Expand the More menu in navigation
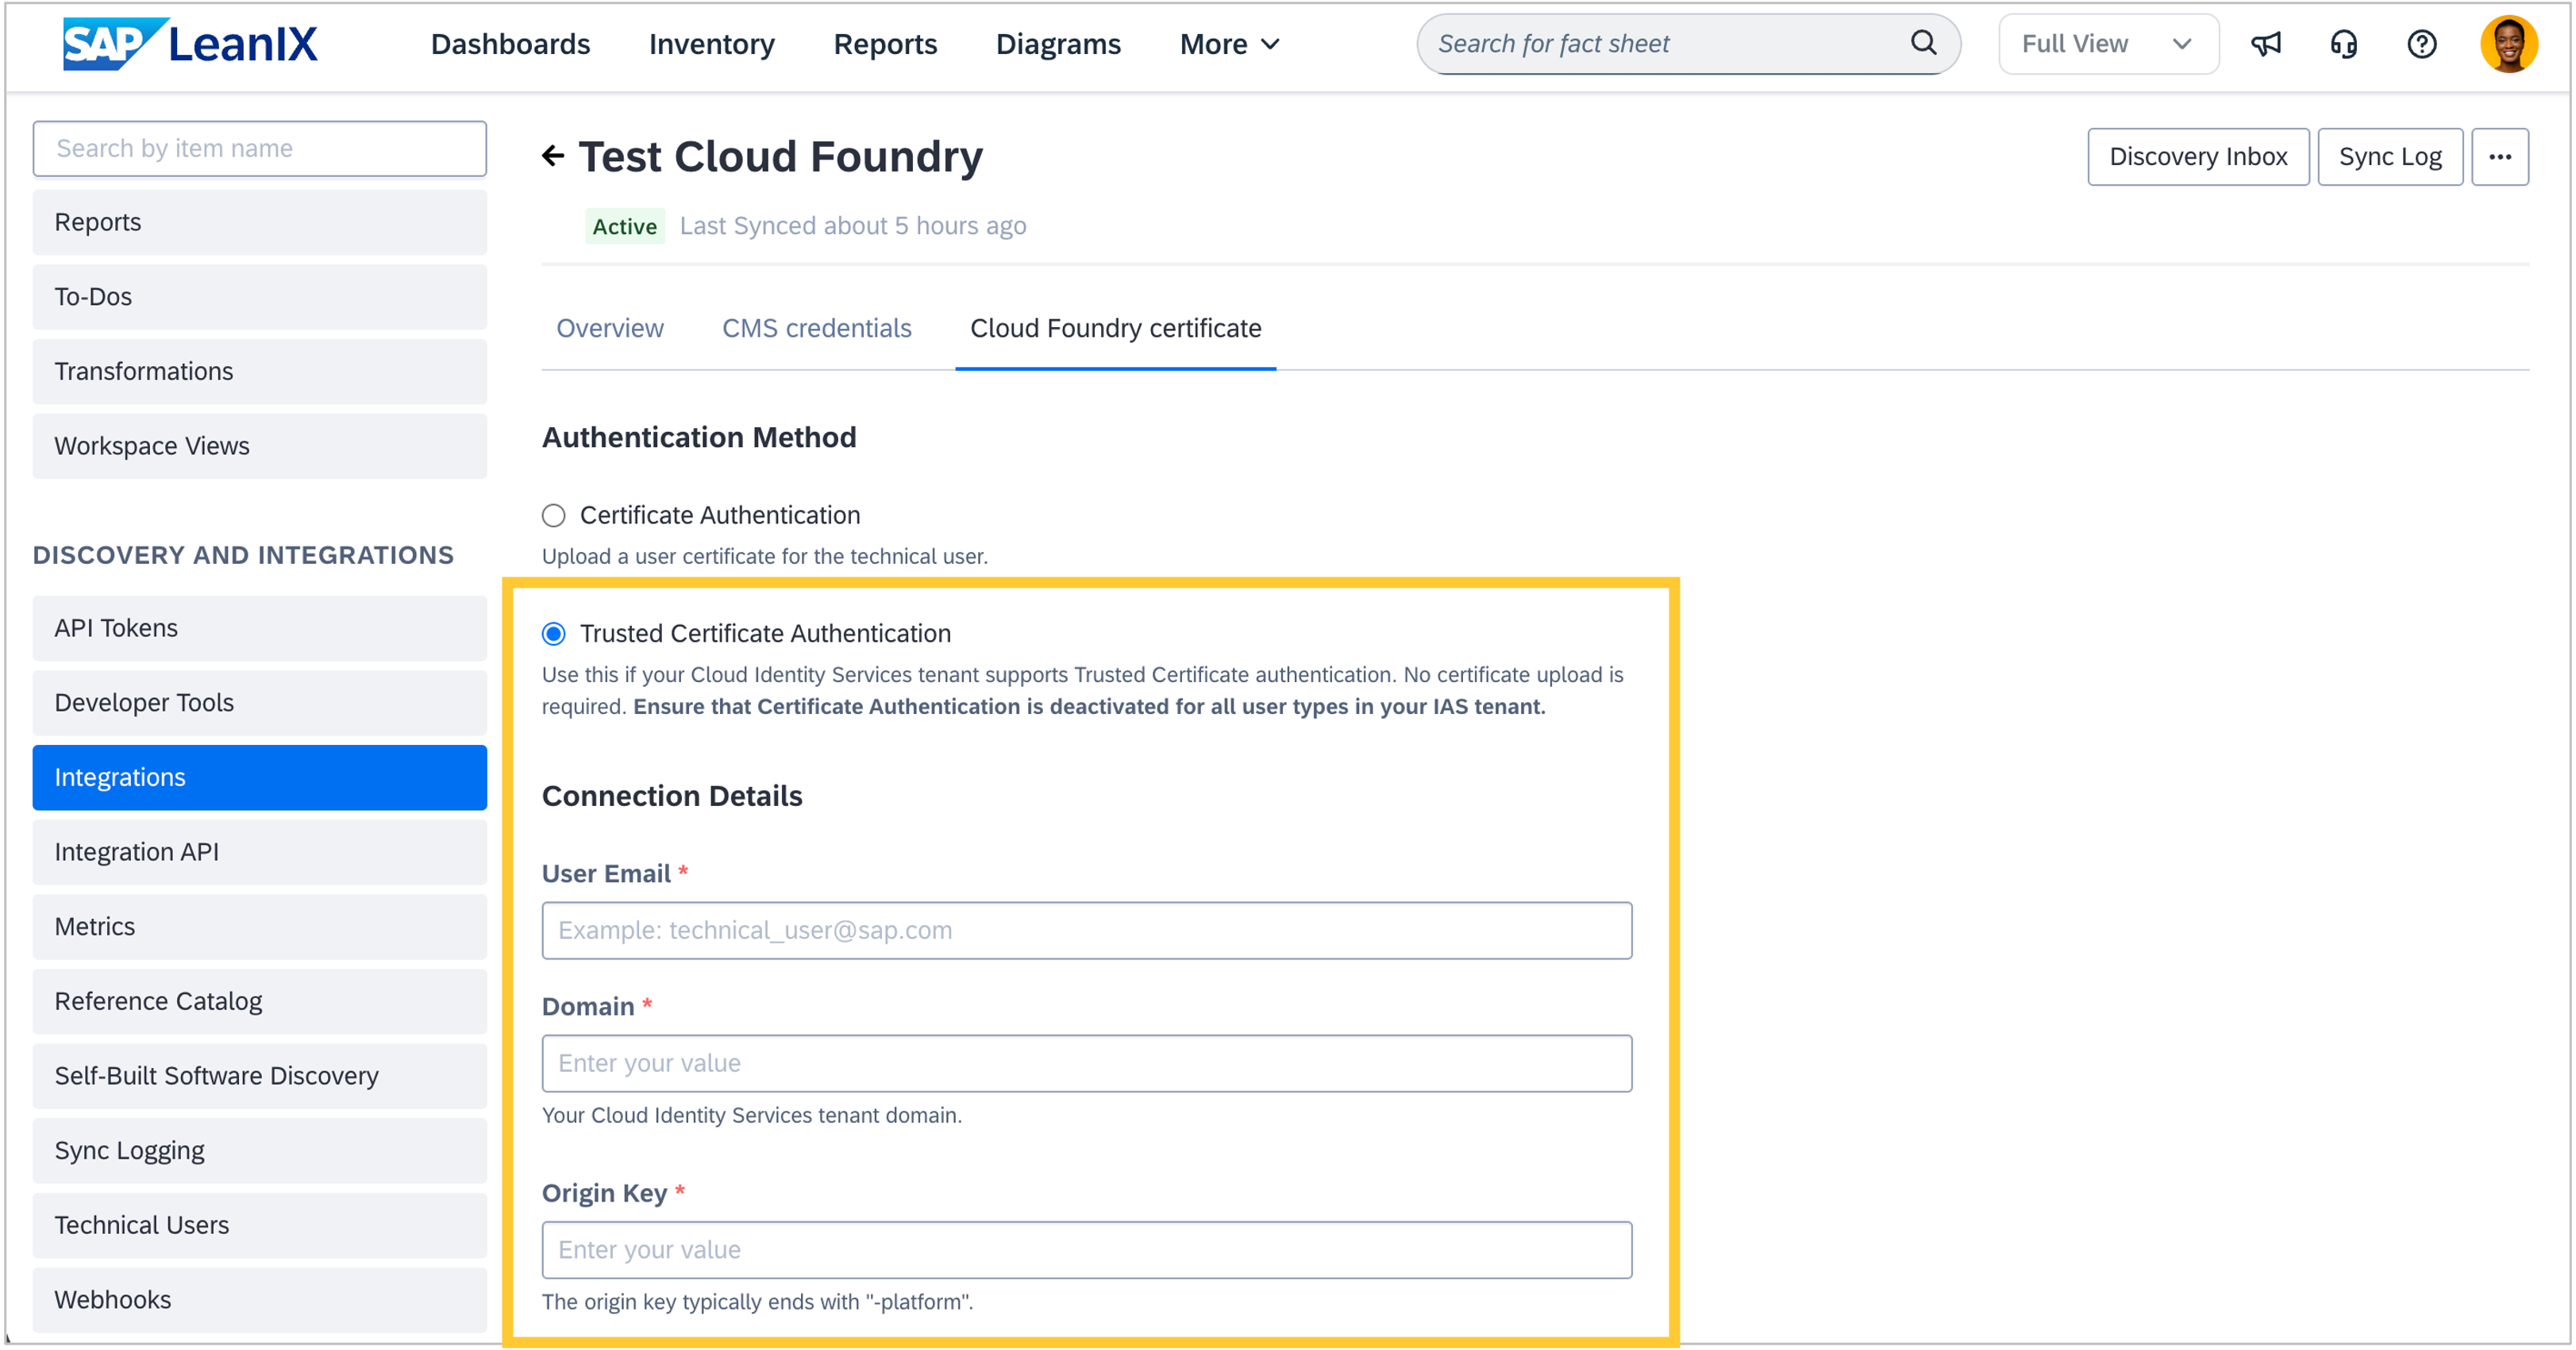The height and width of the screenshot is (1350, 2576). pos(1229,44)
